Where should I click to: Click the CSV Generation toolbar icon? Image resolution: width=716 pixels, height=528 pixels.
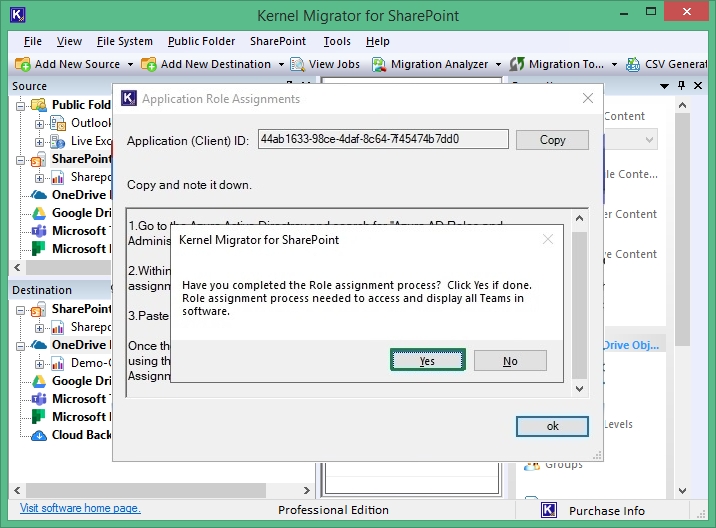pos(633,64)
